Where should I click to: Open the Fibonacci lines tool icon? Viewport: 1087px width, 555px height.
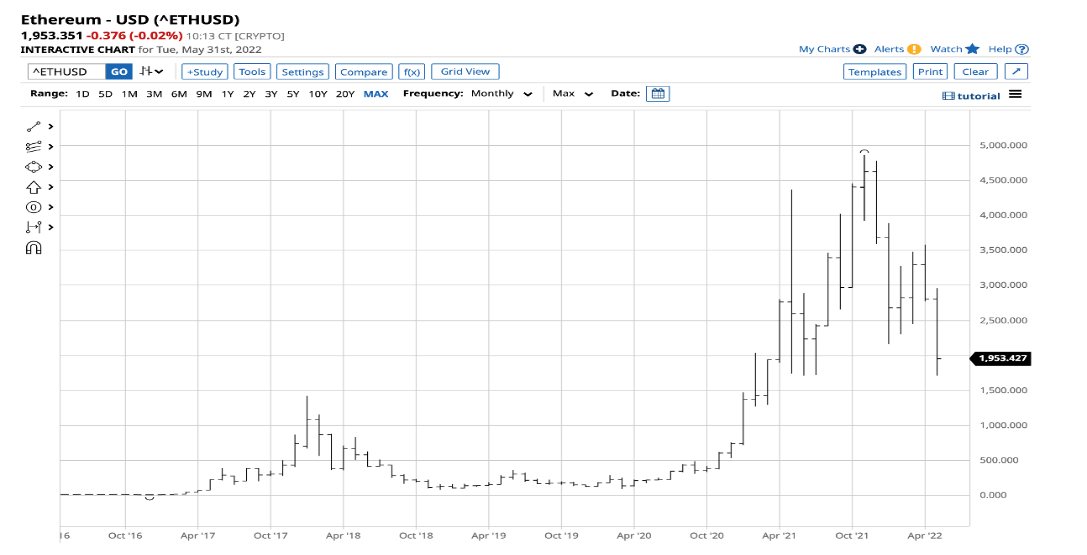(33, 147)
